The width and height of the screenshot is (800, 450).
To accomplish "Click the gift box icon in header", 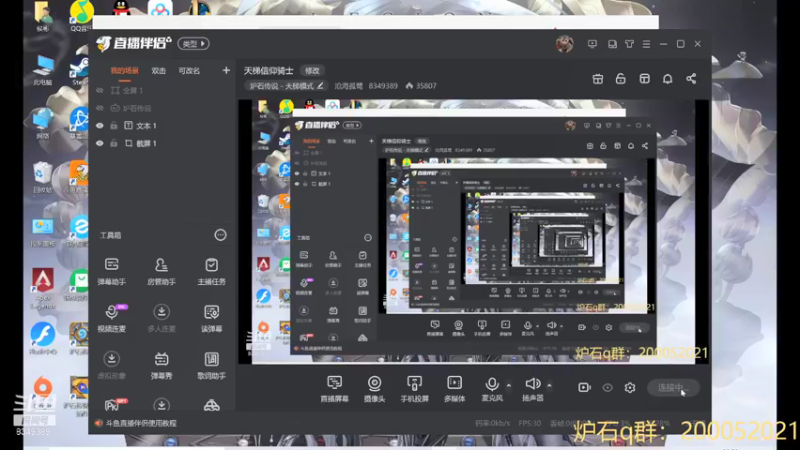I will (597, 79).
